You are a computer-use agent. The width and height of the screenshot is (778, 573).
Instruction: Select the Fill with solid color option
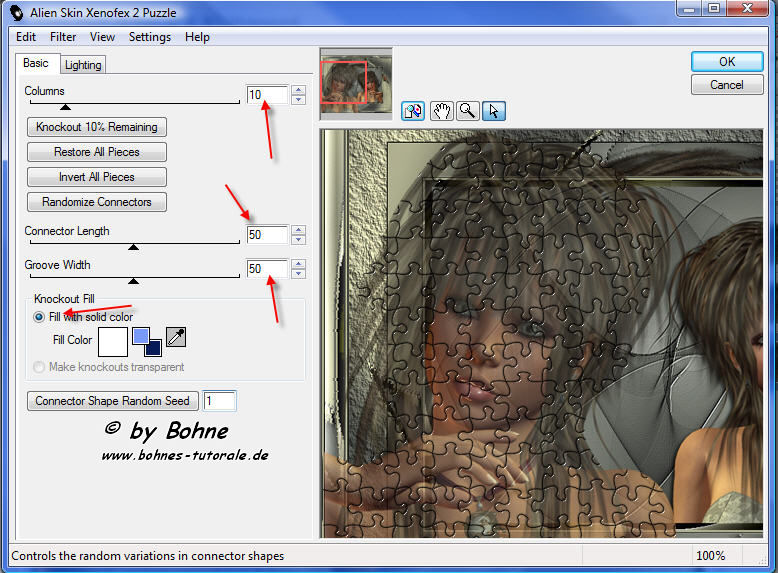point(39,317)
